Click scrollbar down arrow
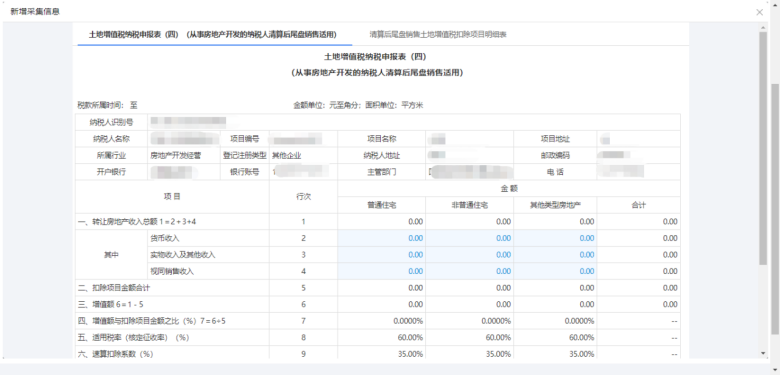780x376 pixels. 764,353
